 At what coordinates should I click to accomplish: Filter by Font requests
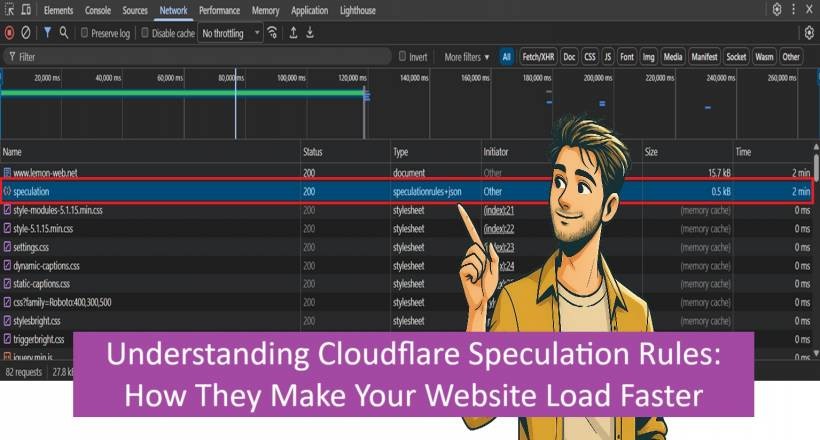(627, 57)
